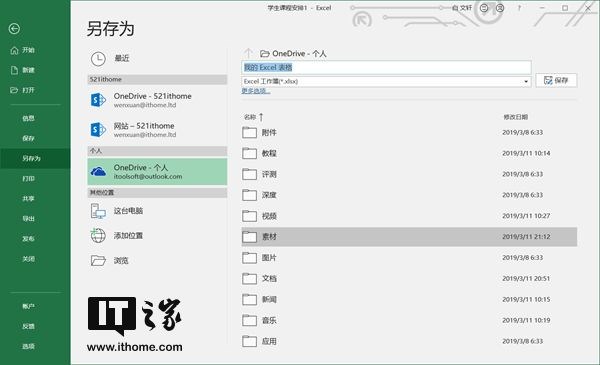The height and width of the screenshot is (365, 600).
Task: Click the 浏览 folder icon
Action: click(x=98, y=261)
